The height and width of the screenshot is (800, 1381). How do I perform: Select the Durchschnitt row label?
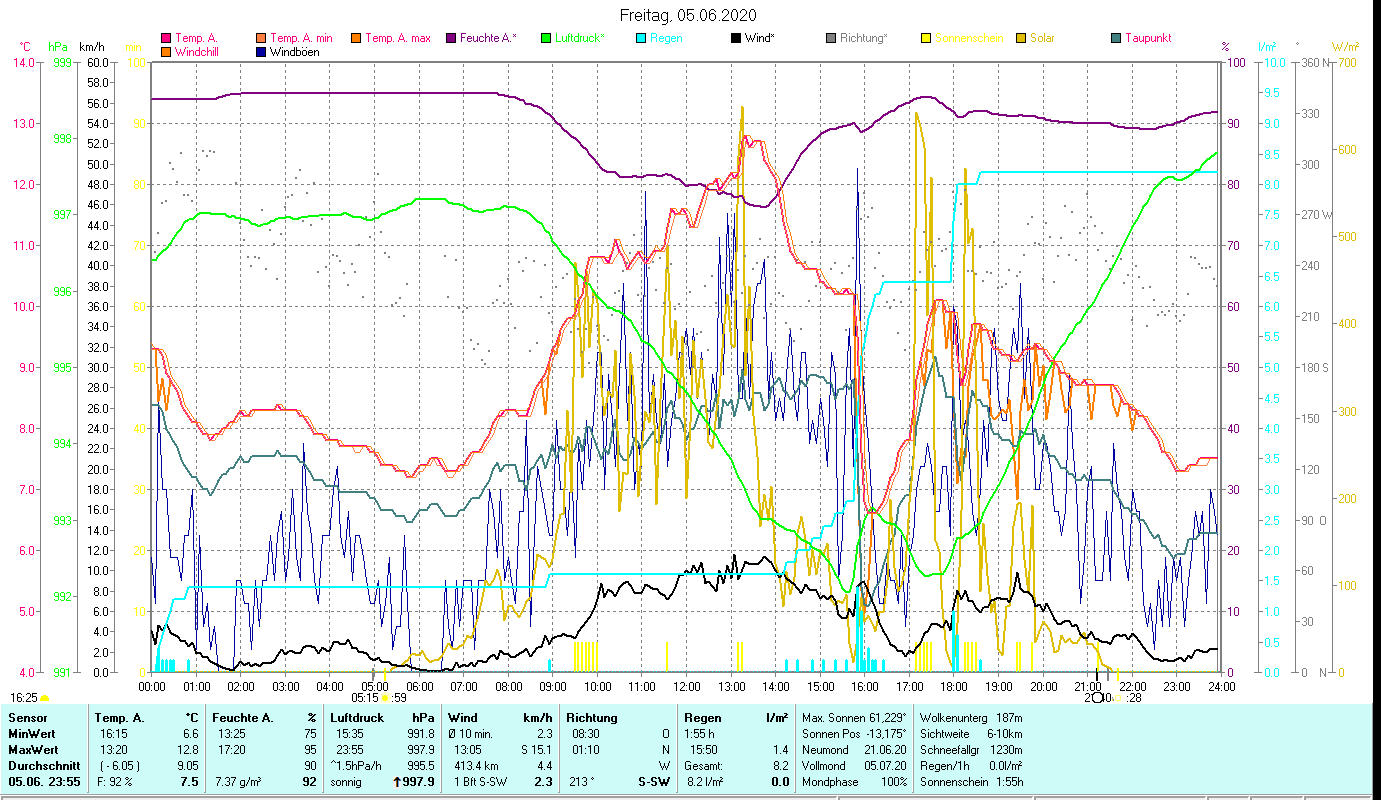45,766
